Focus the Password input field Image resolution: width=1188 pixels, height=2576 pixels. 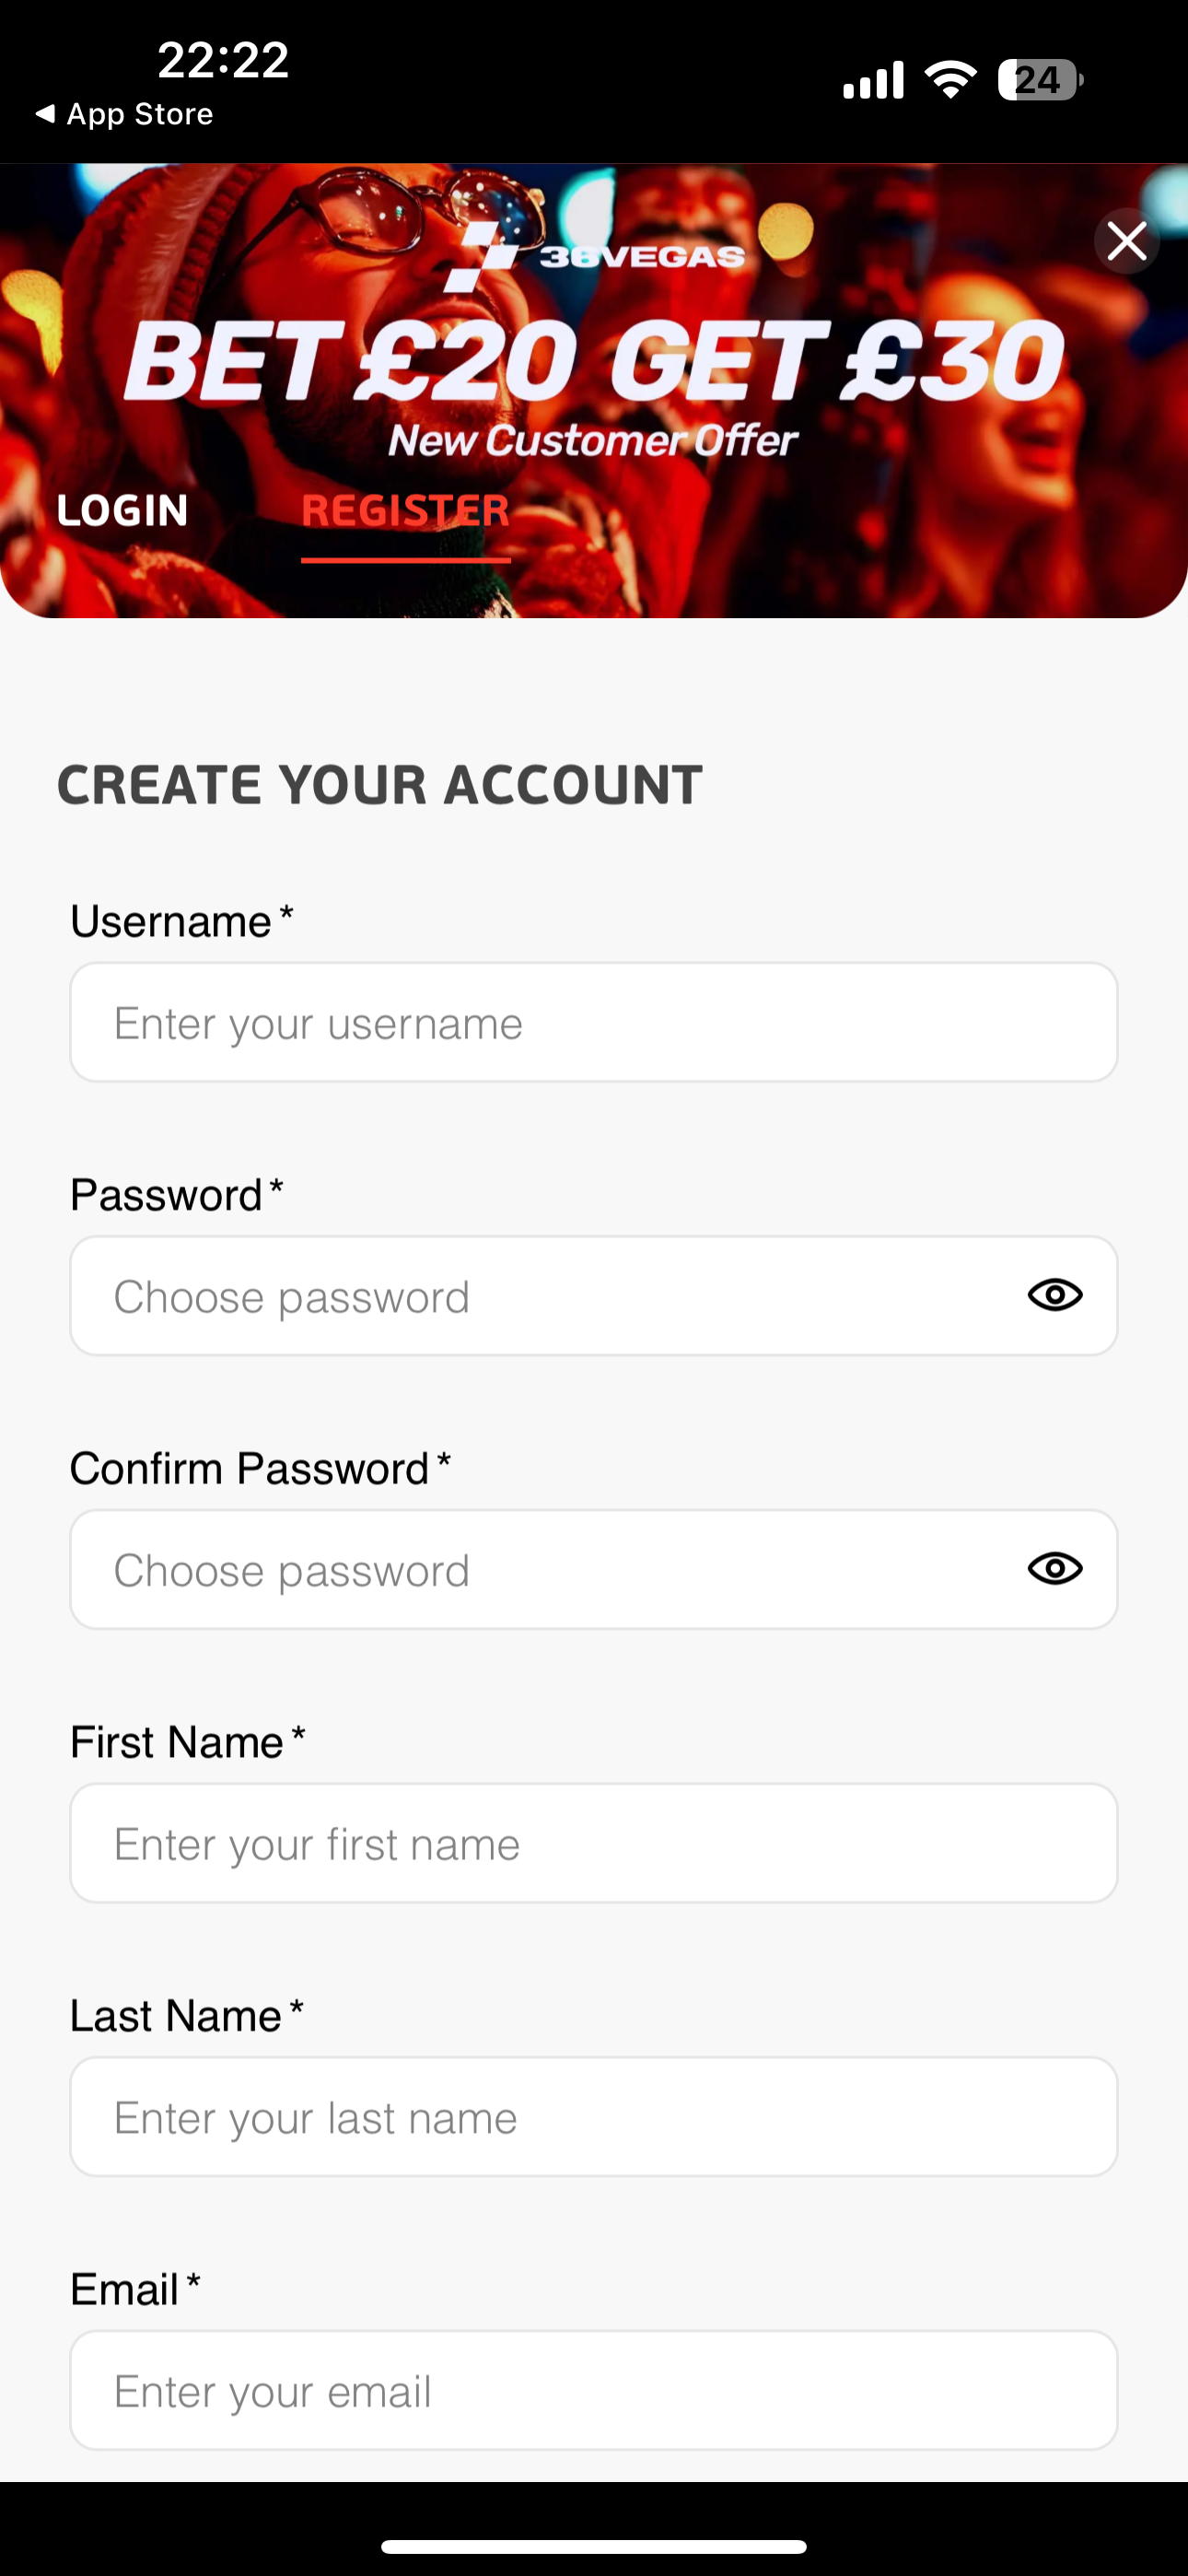(540, 1296)
